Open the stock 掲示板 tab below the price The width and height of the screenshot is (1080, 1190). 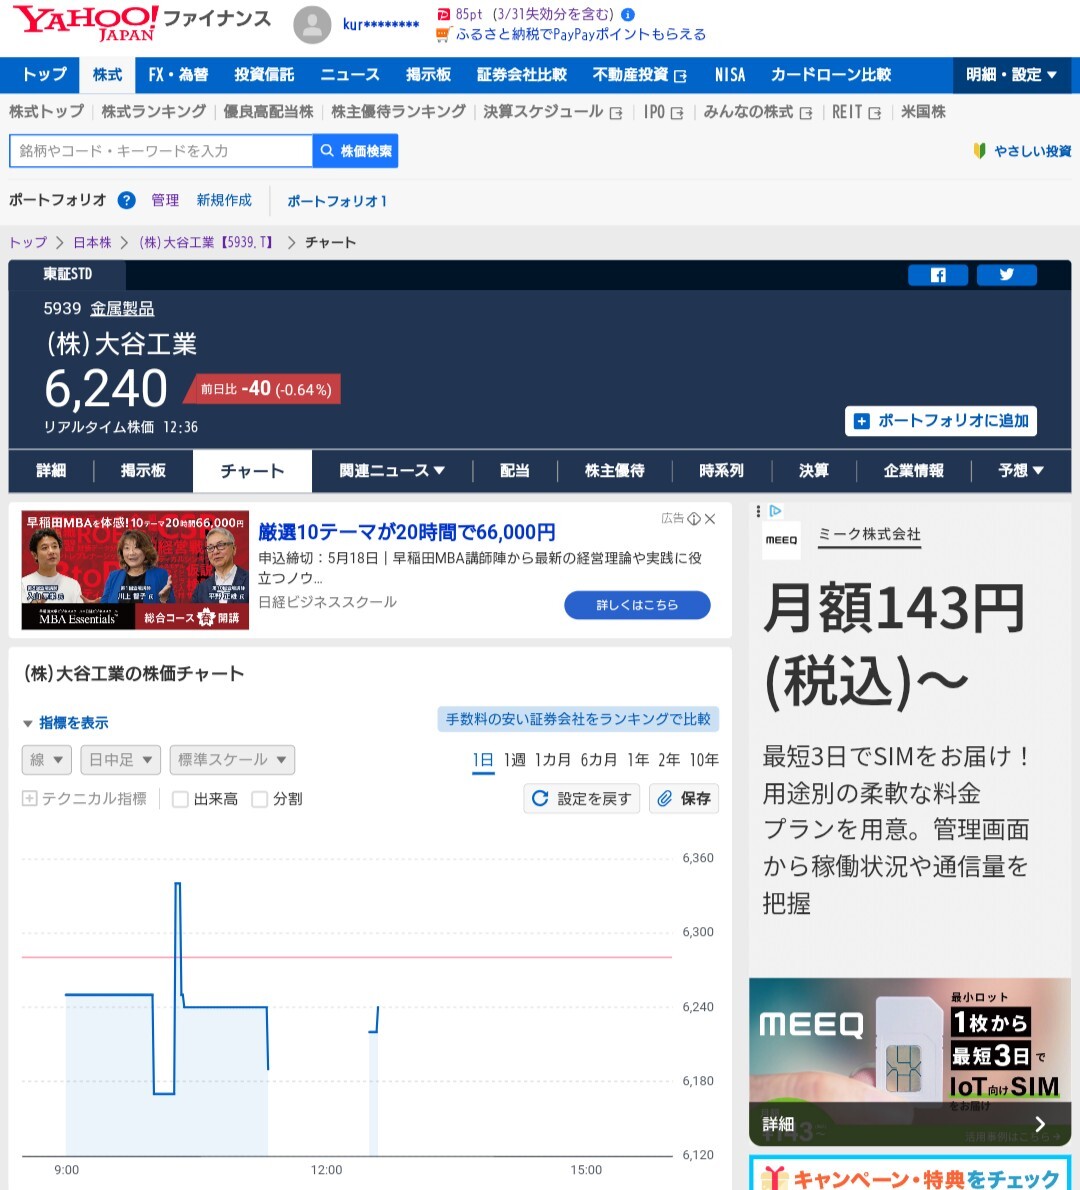(143, 471)
